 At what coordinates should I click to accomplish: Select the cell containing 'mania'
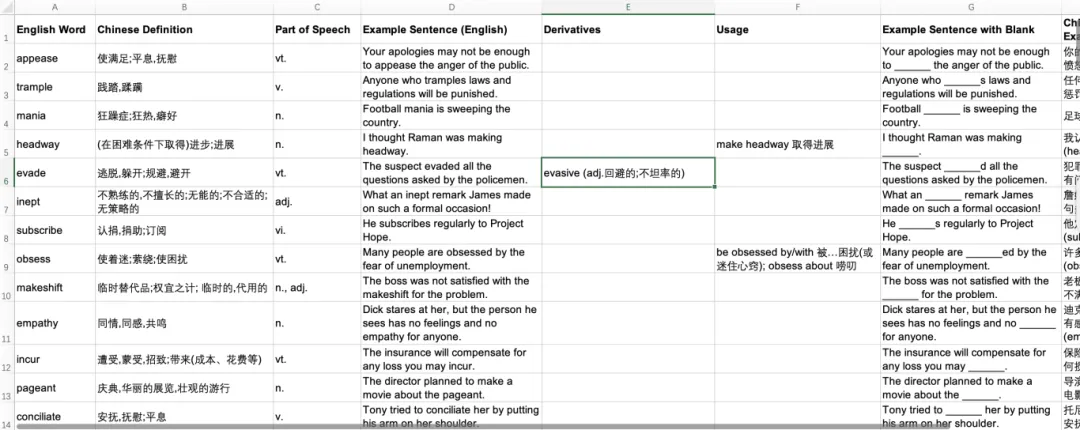[54, 116]
